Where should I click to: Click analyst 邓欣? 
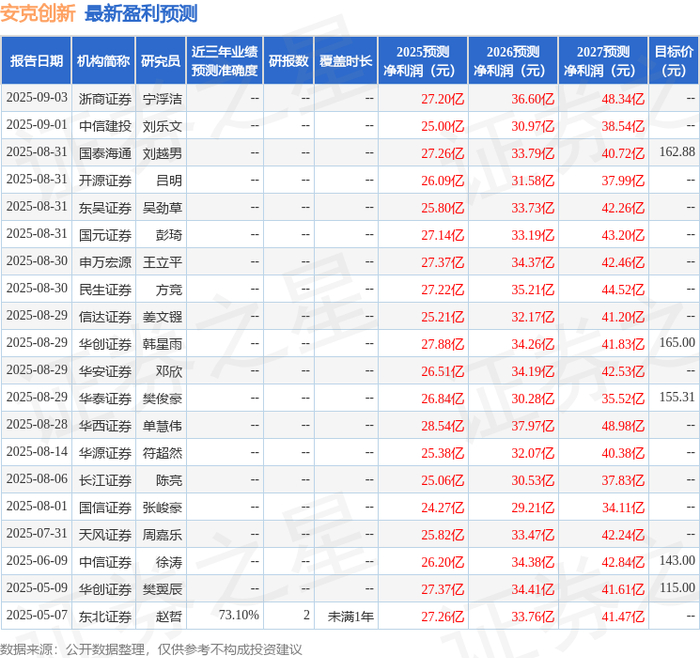click(x=169, y=371)
